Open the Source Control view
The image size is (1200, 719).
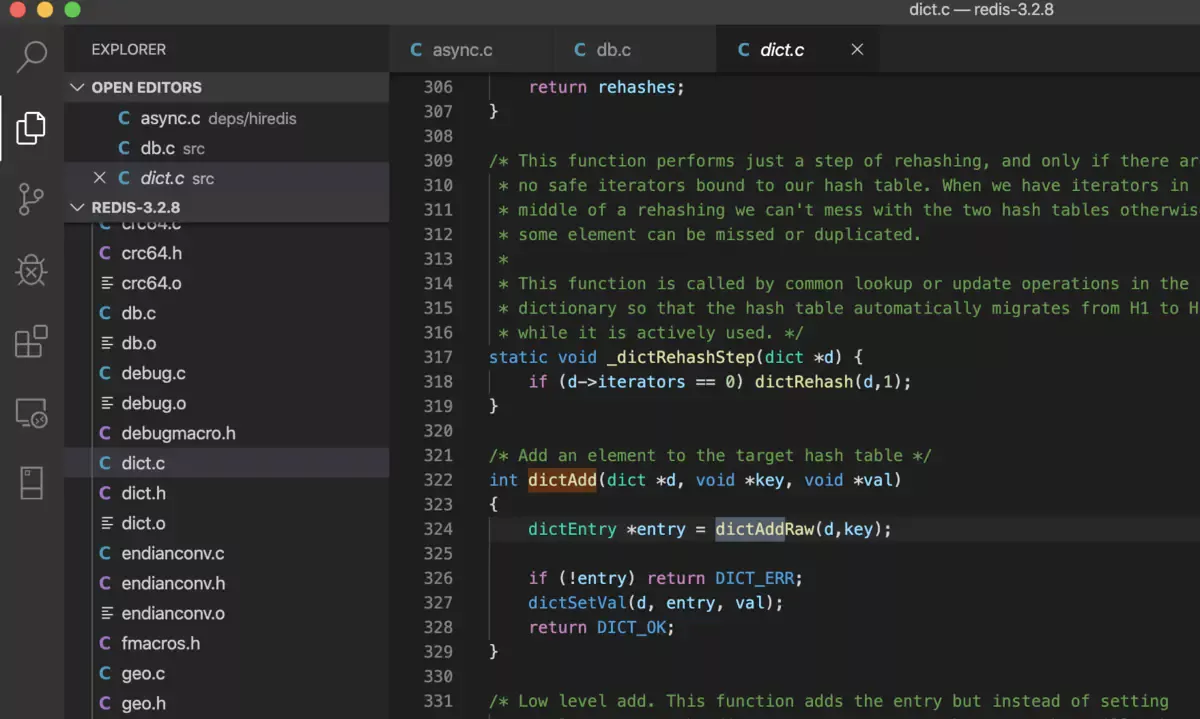click(x=32, y=198)
